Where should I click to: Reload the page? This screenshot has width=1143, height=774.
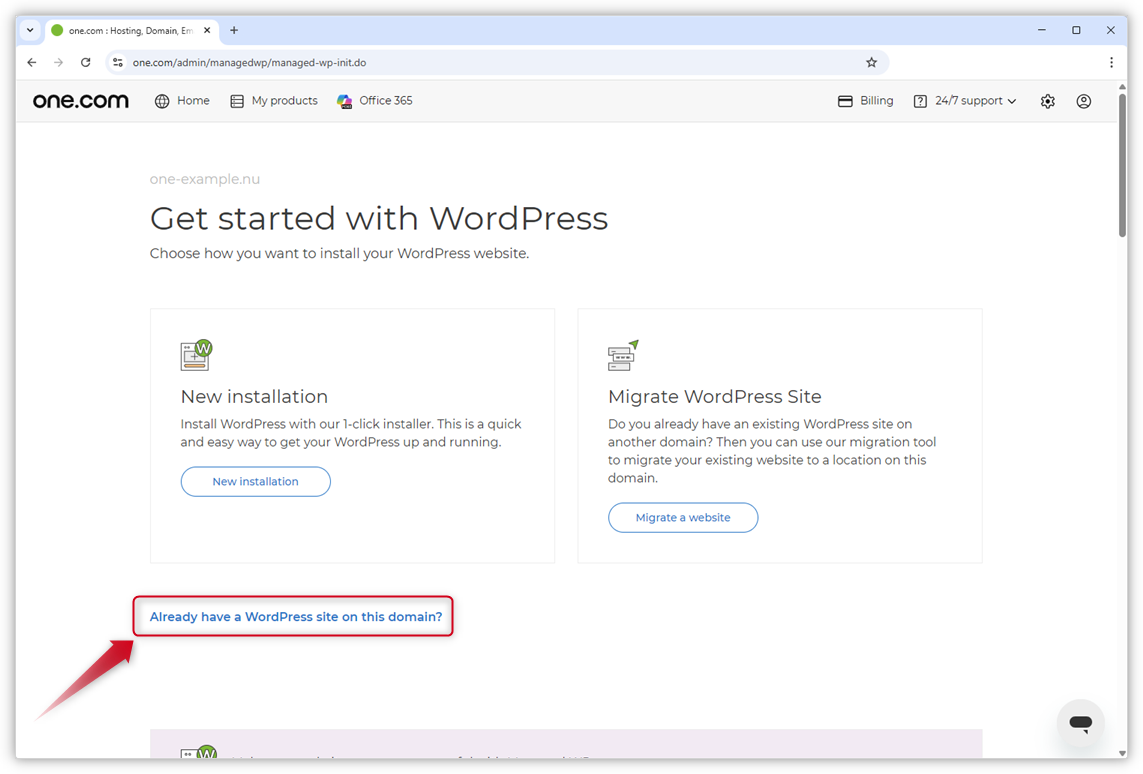click(x=86, y=63)
